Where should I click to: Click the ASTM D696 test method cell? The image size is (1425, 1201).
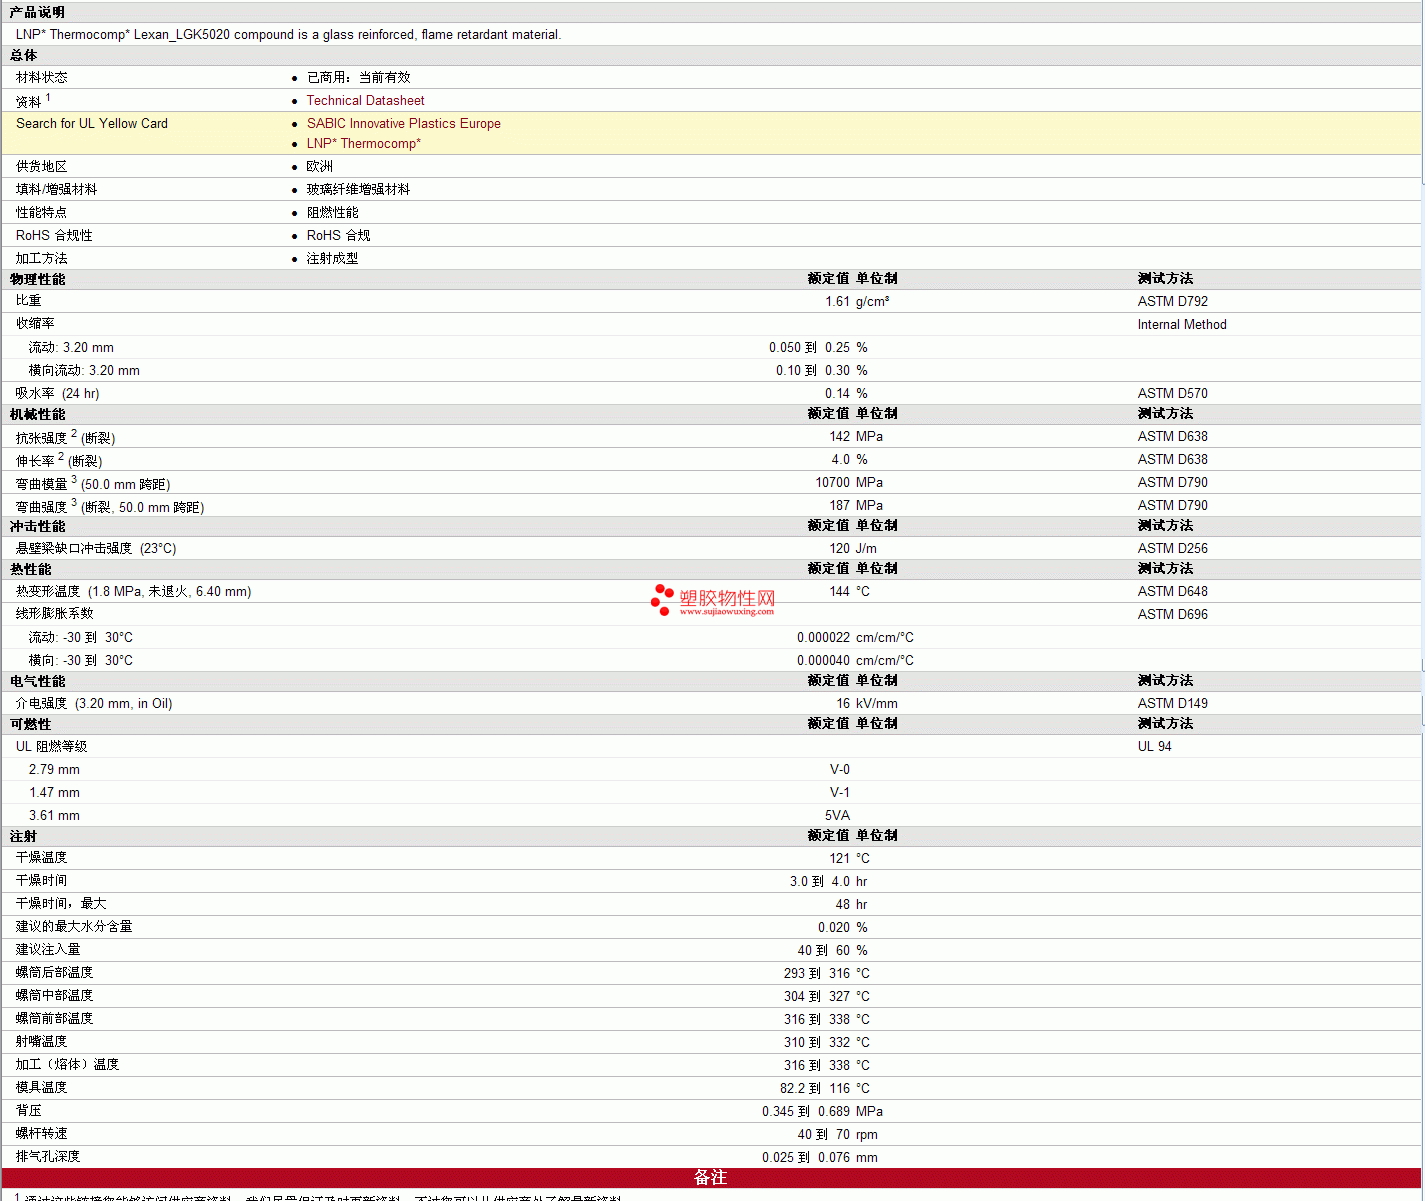click(1172, 615)
